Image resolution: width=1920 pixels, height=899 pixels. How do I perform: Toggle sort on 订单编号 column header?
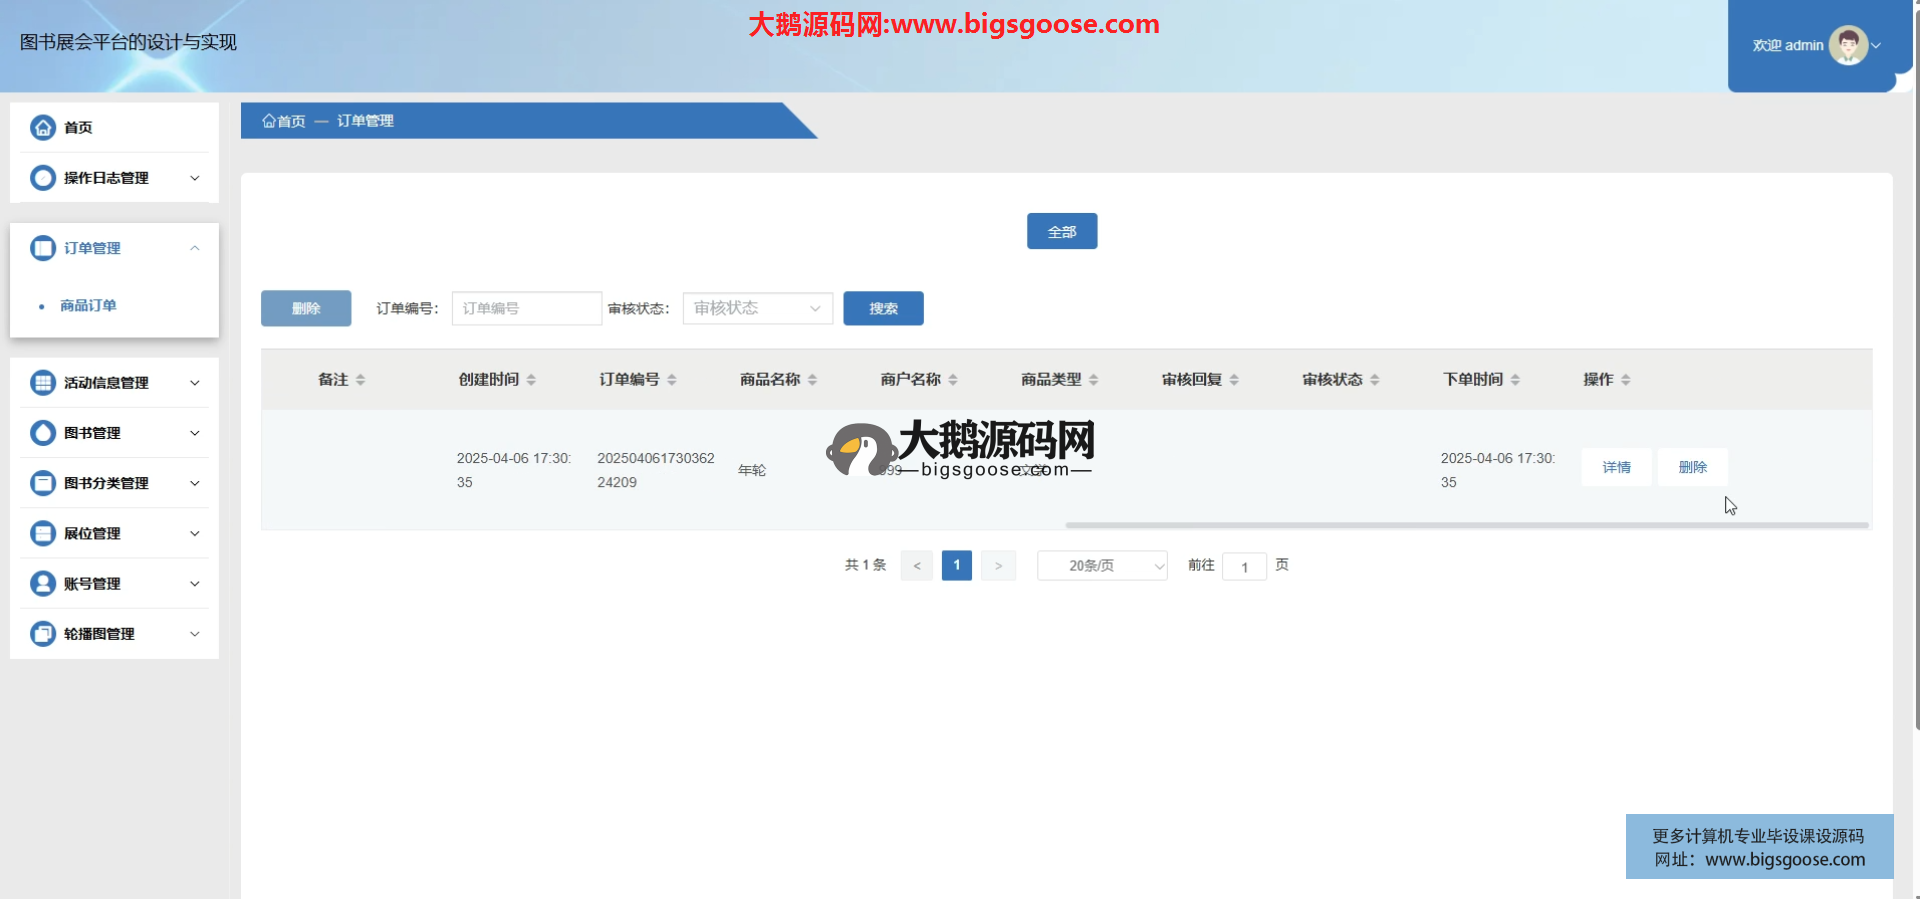[672, 380]
